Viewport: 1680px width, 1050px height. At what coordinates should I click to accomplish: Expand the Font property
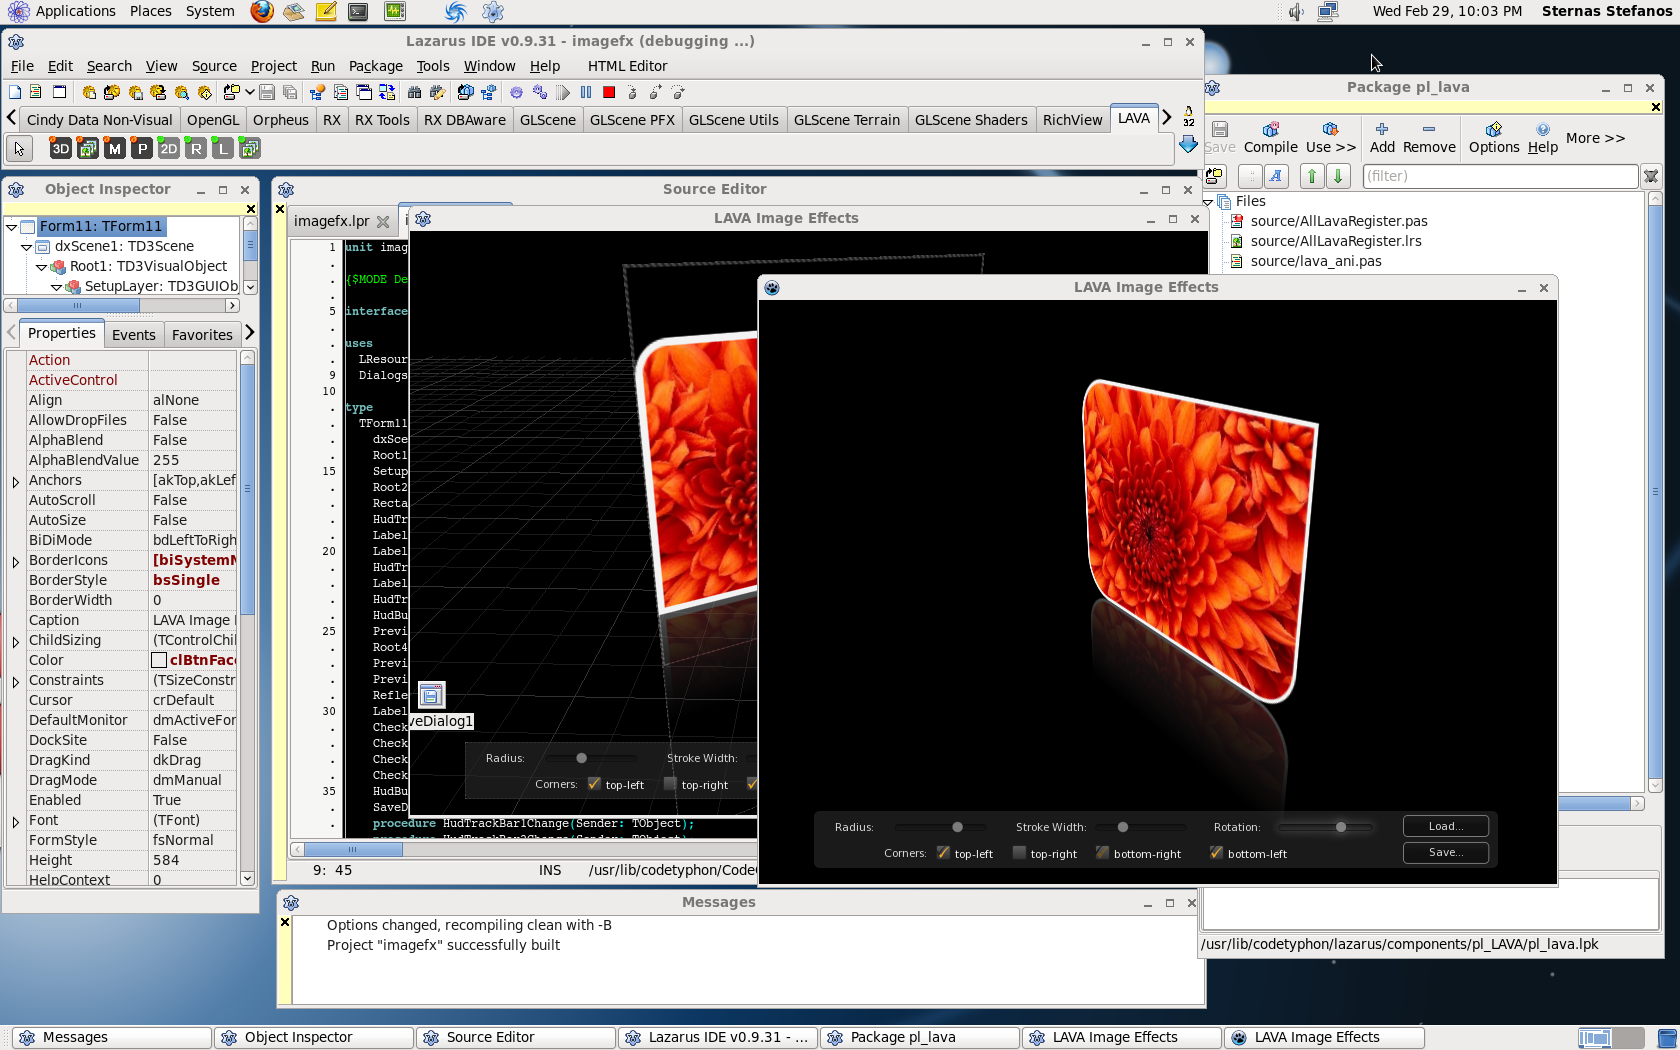[x=15, y=822]
